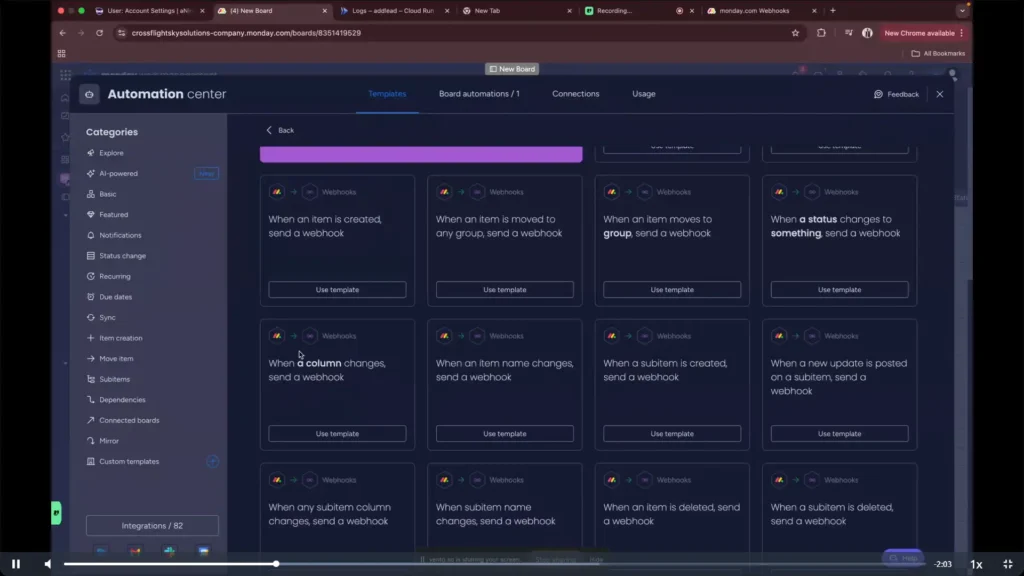The height and width of the screenshot is (576, 1024).
Task: Click the Feedback button
Action: pyautogui.click(x=896, y=94)
